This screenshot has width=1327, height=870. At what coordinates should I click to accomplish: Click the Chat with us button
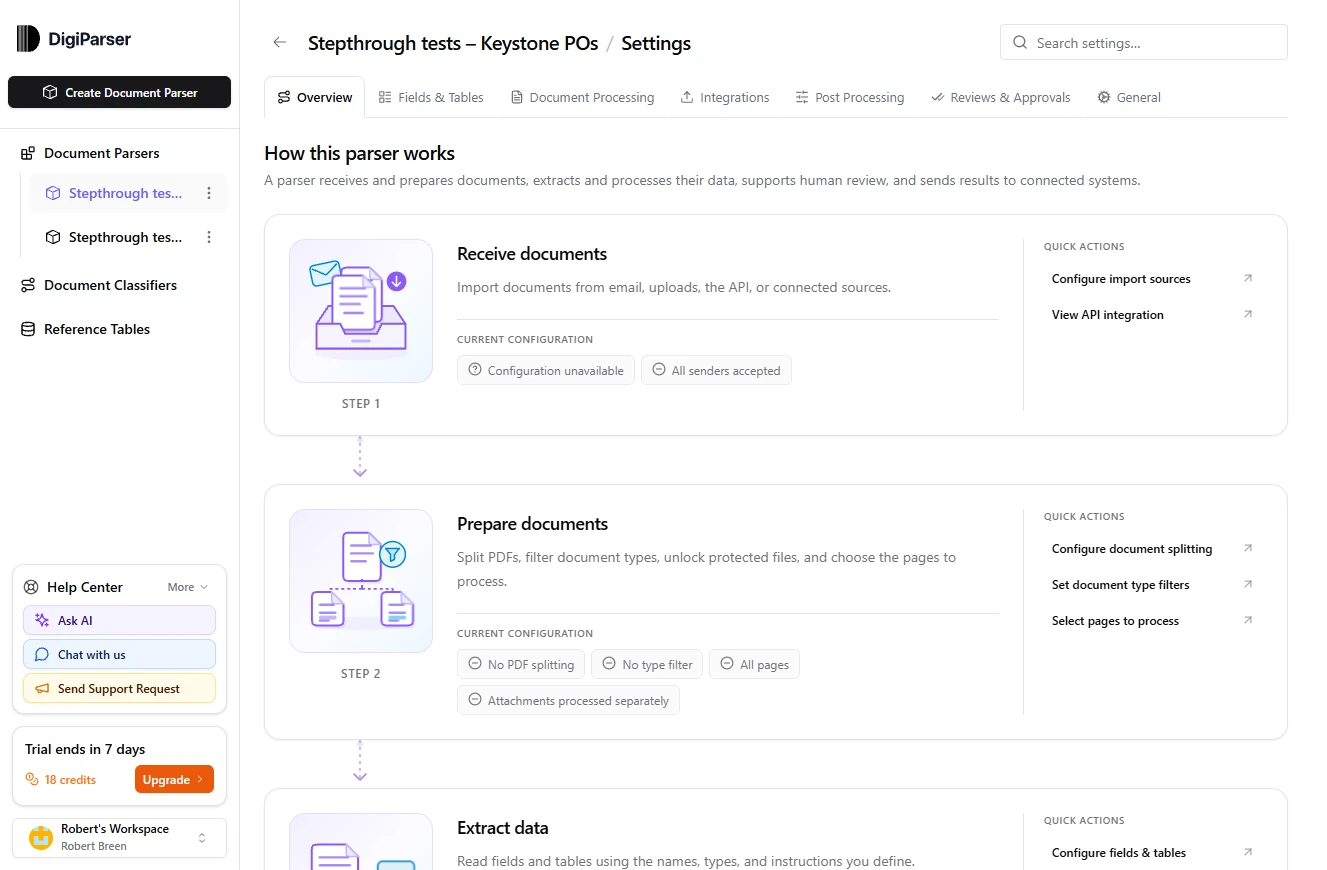119,654
